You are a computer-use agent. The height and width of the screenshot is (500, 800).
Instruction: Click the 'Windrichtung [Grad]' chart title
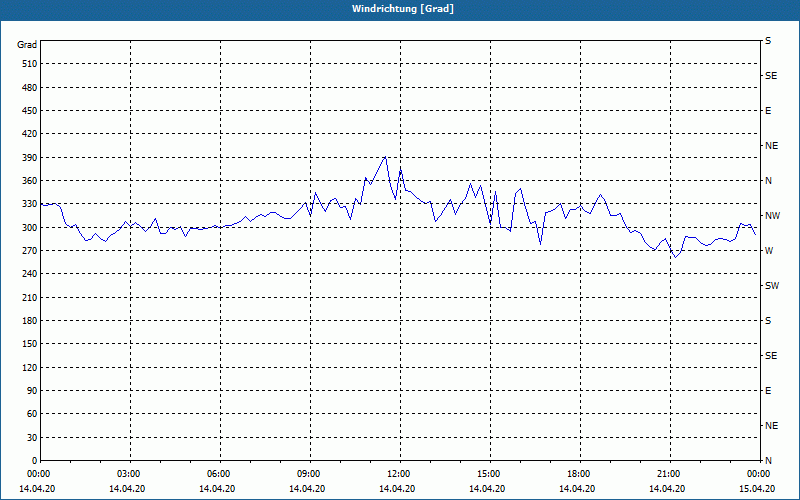[403, 9]
